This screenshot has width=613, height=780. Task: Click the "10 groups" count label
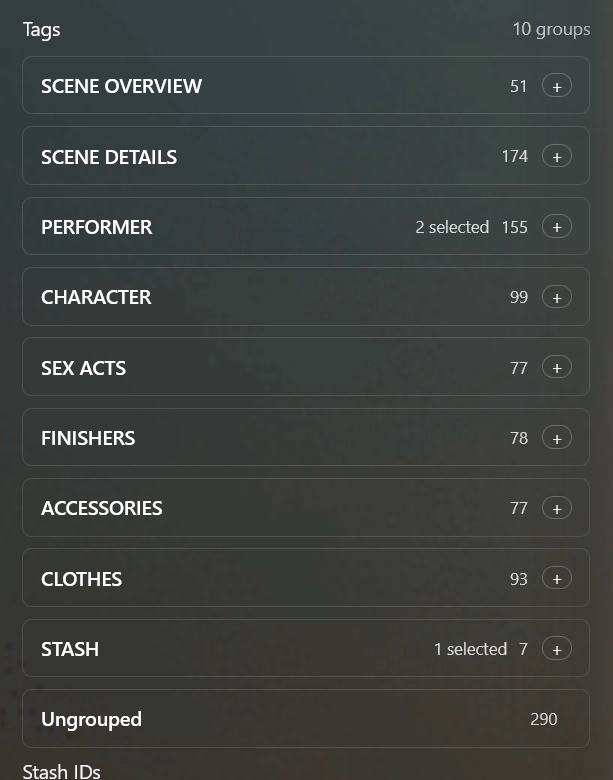point(551,29)
